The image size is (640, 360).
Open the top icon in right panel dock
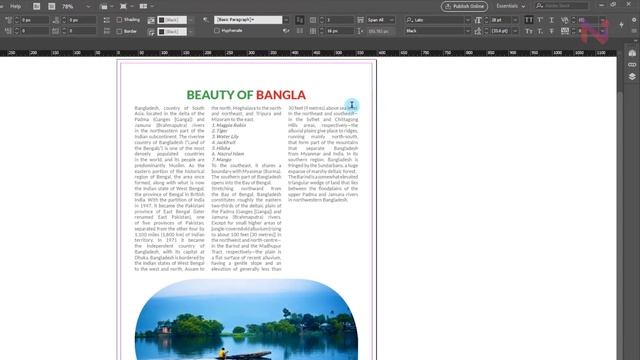(x=632, y=53)
